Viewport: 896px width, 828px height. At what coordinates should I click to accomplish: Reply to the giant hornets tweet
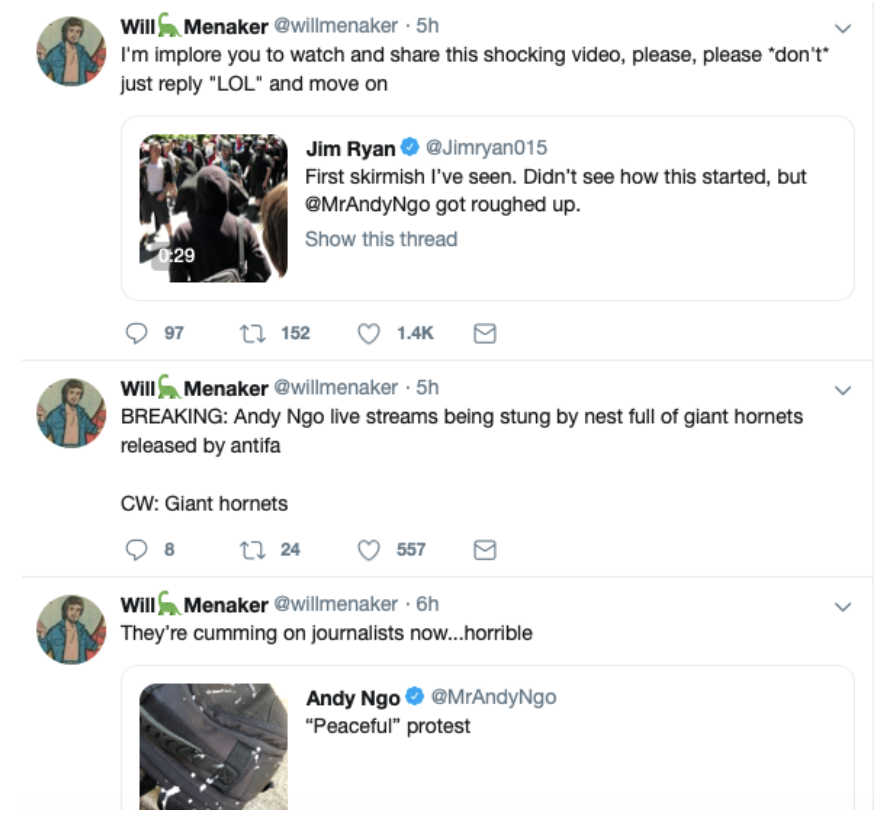tap(137, 550)
